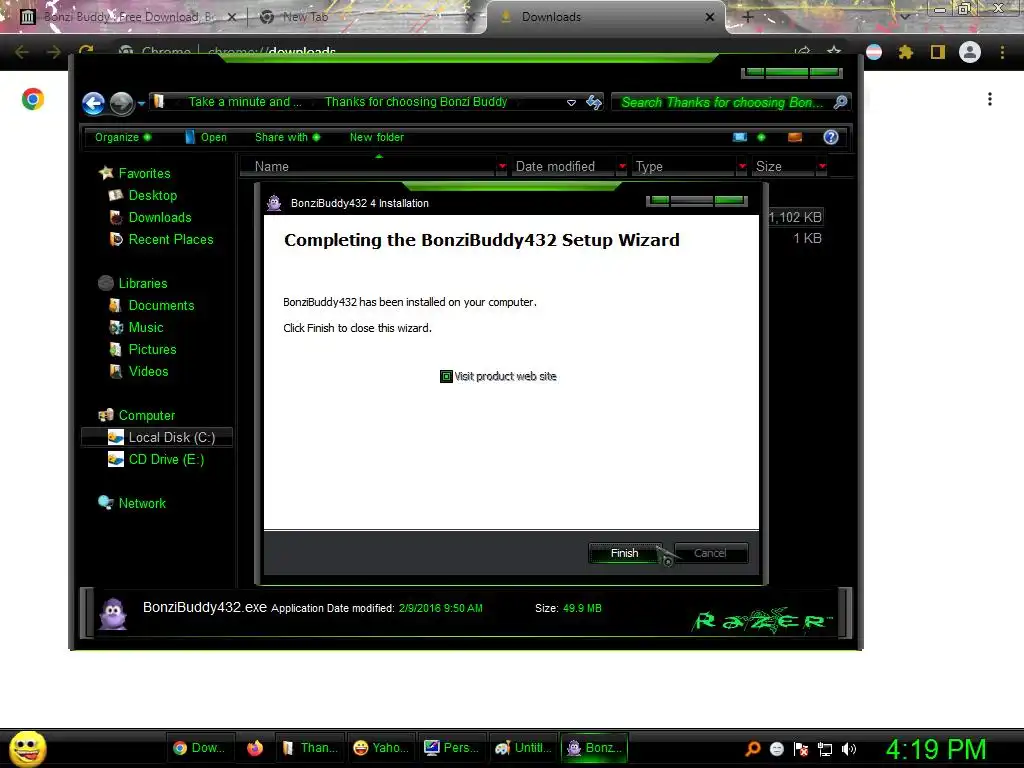Click the Finish button in the setup wizard

pyautogui.click(x=624, y=553)
